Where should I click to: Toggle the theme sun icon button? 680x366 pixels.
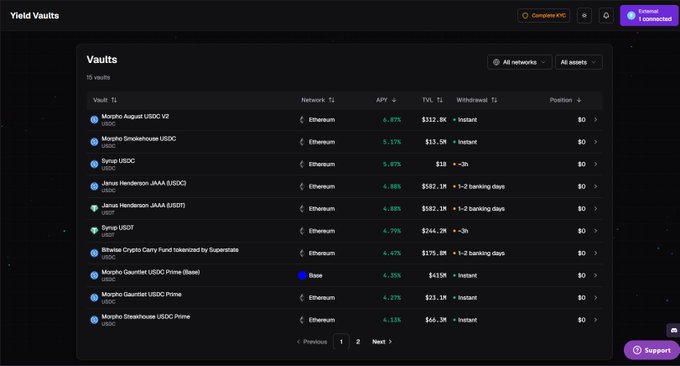point(584,16)
